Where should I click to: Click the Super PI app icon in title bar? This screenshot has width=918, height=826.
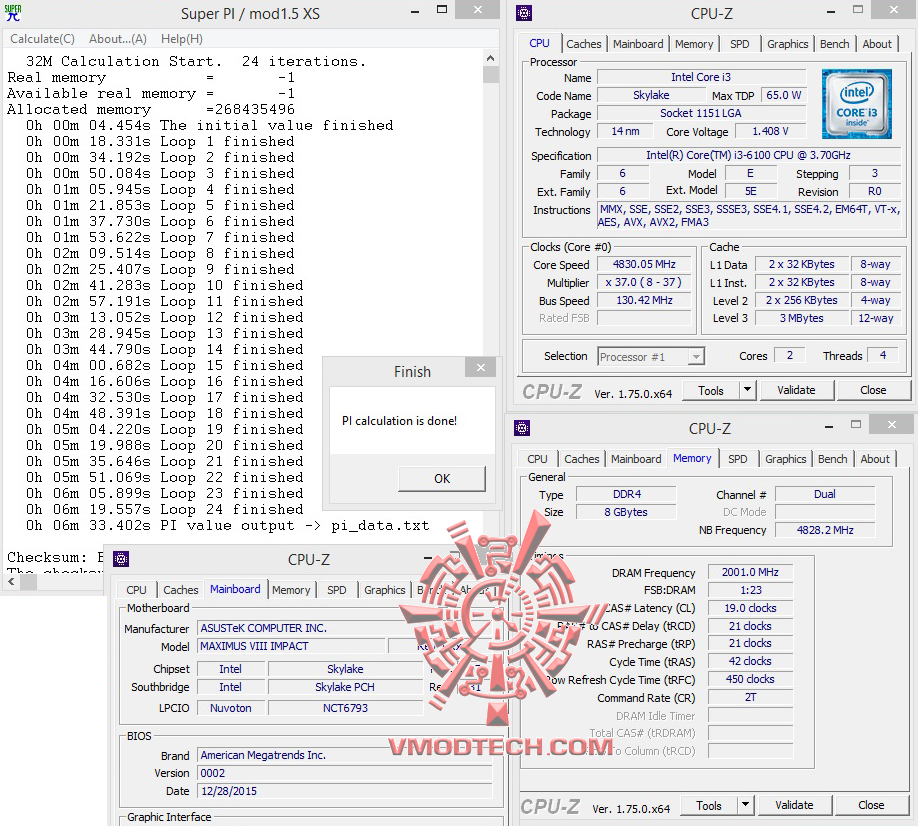[13, 13]
